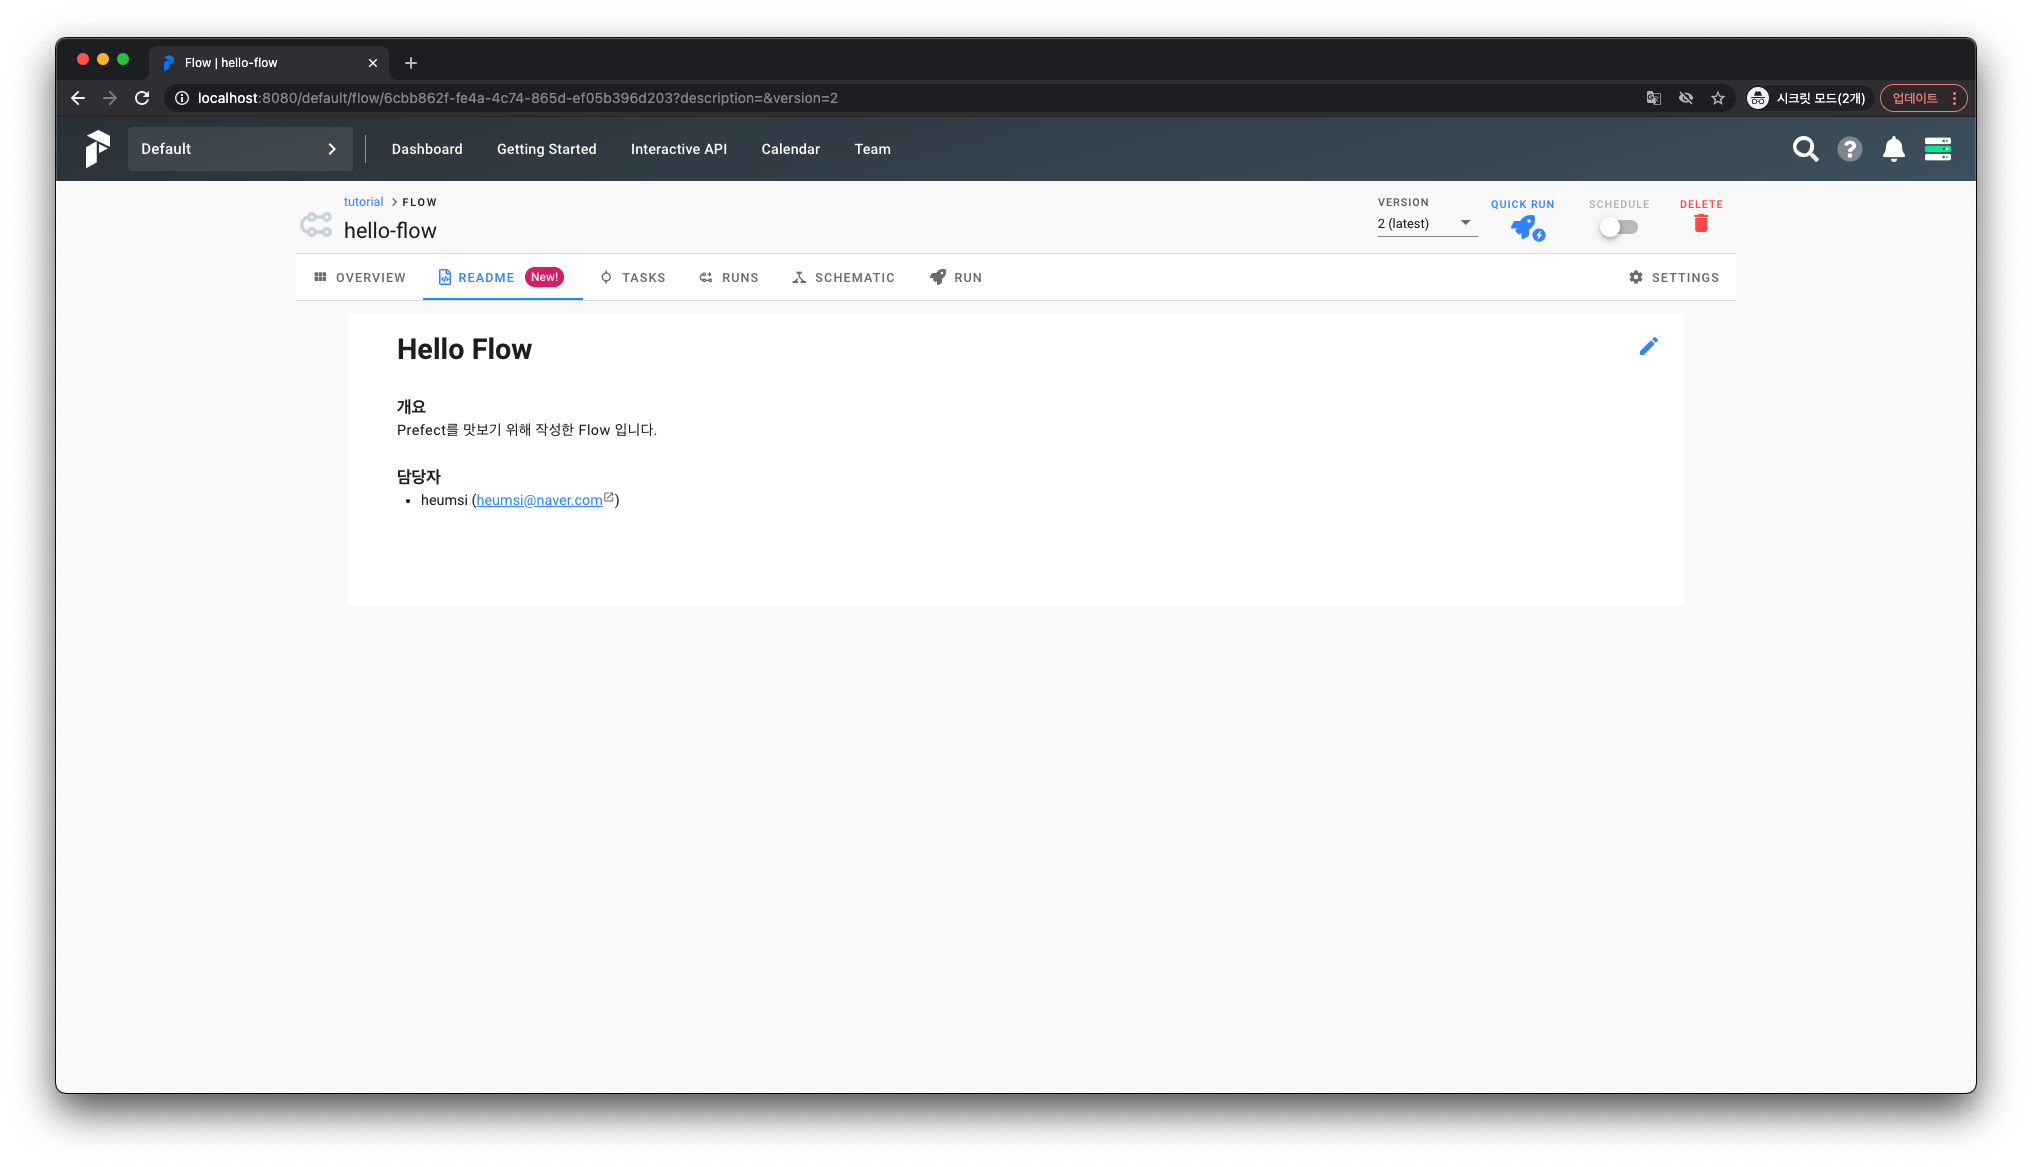Open the help question mark icon

click(x=1849, y=149)
